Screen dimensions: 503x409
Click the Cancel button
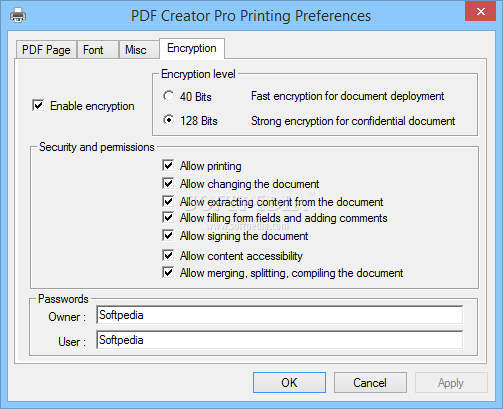tap(370, 383)
